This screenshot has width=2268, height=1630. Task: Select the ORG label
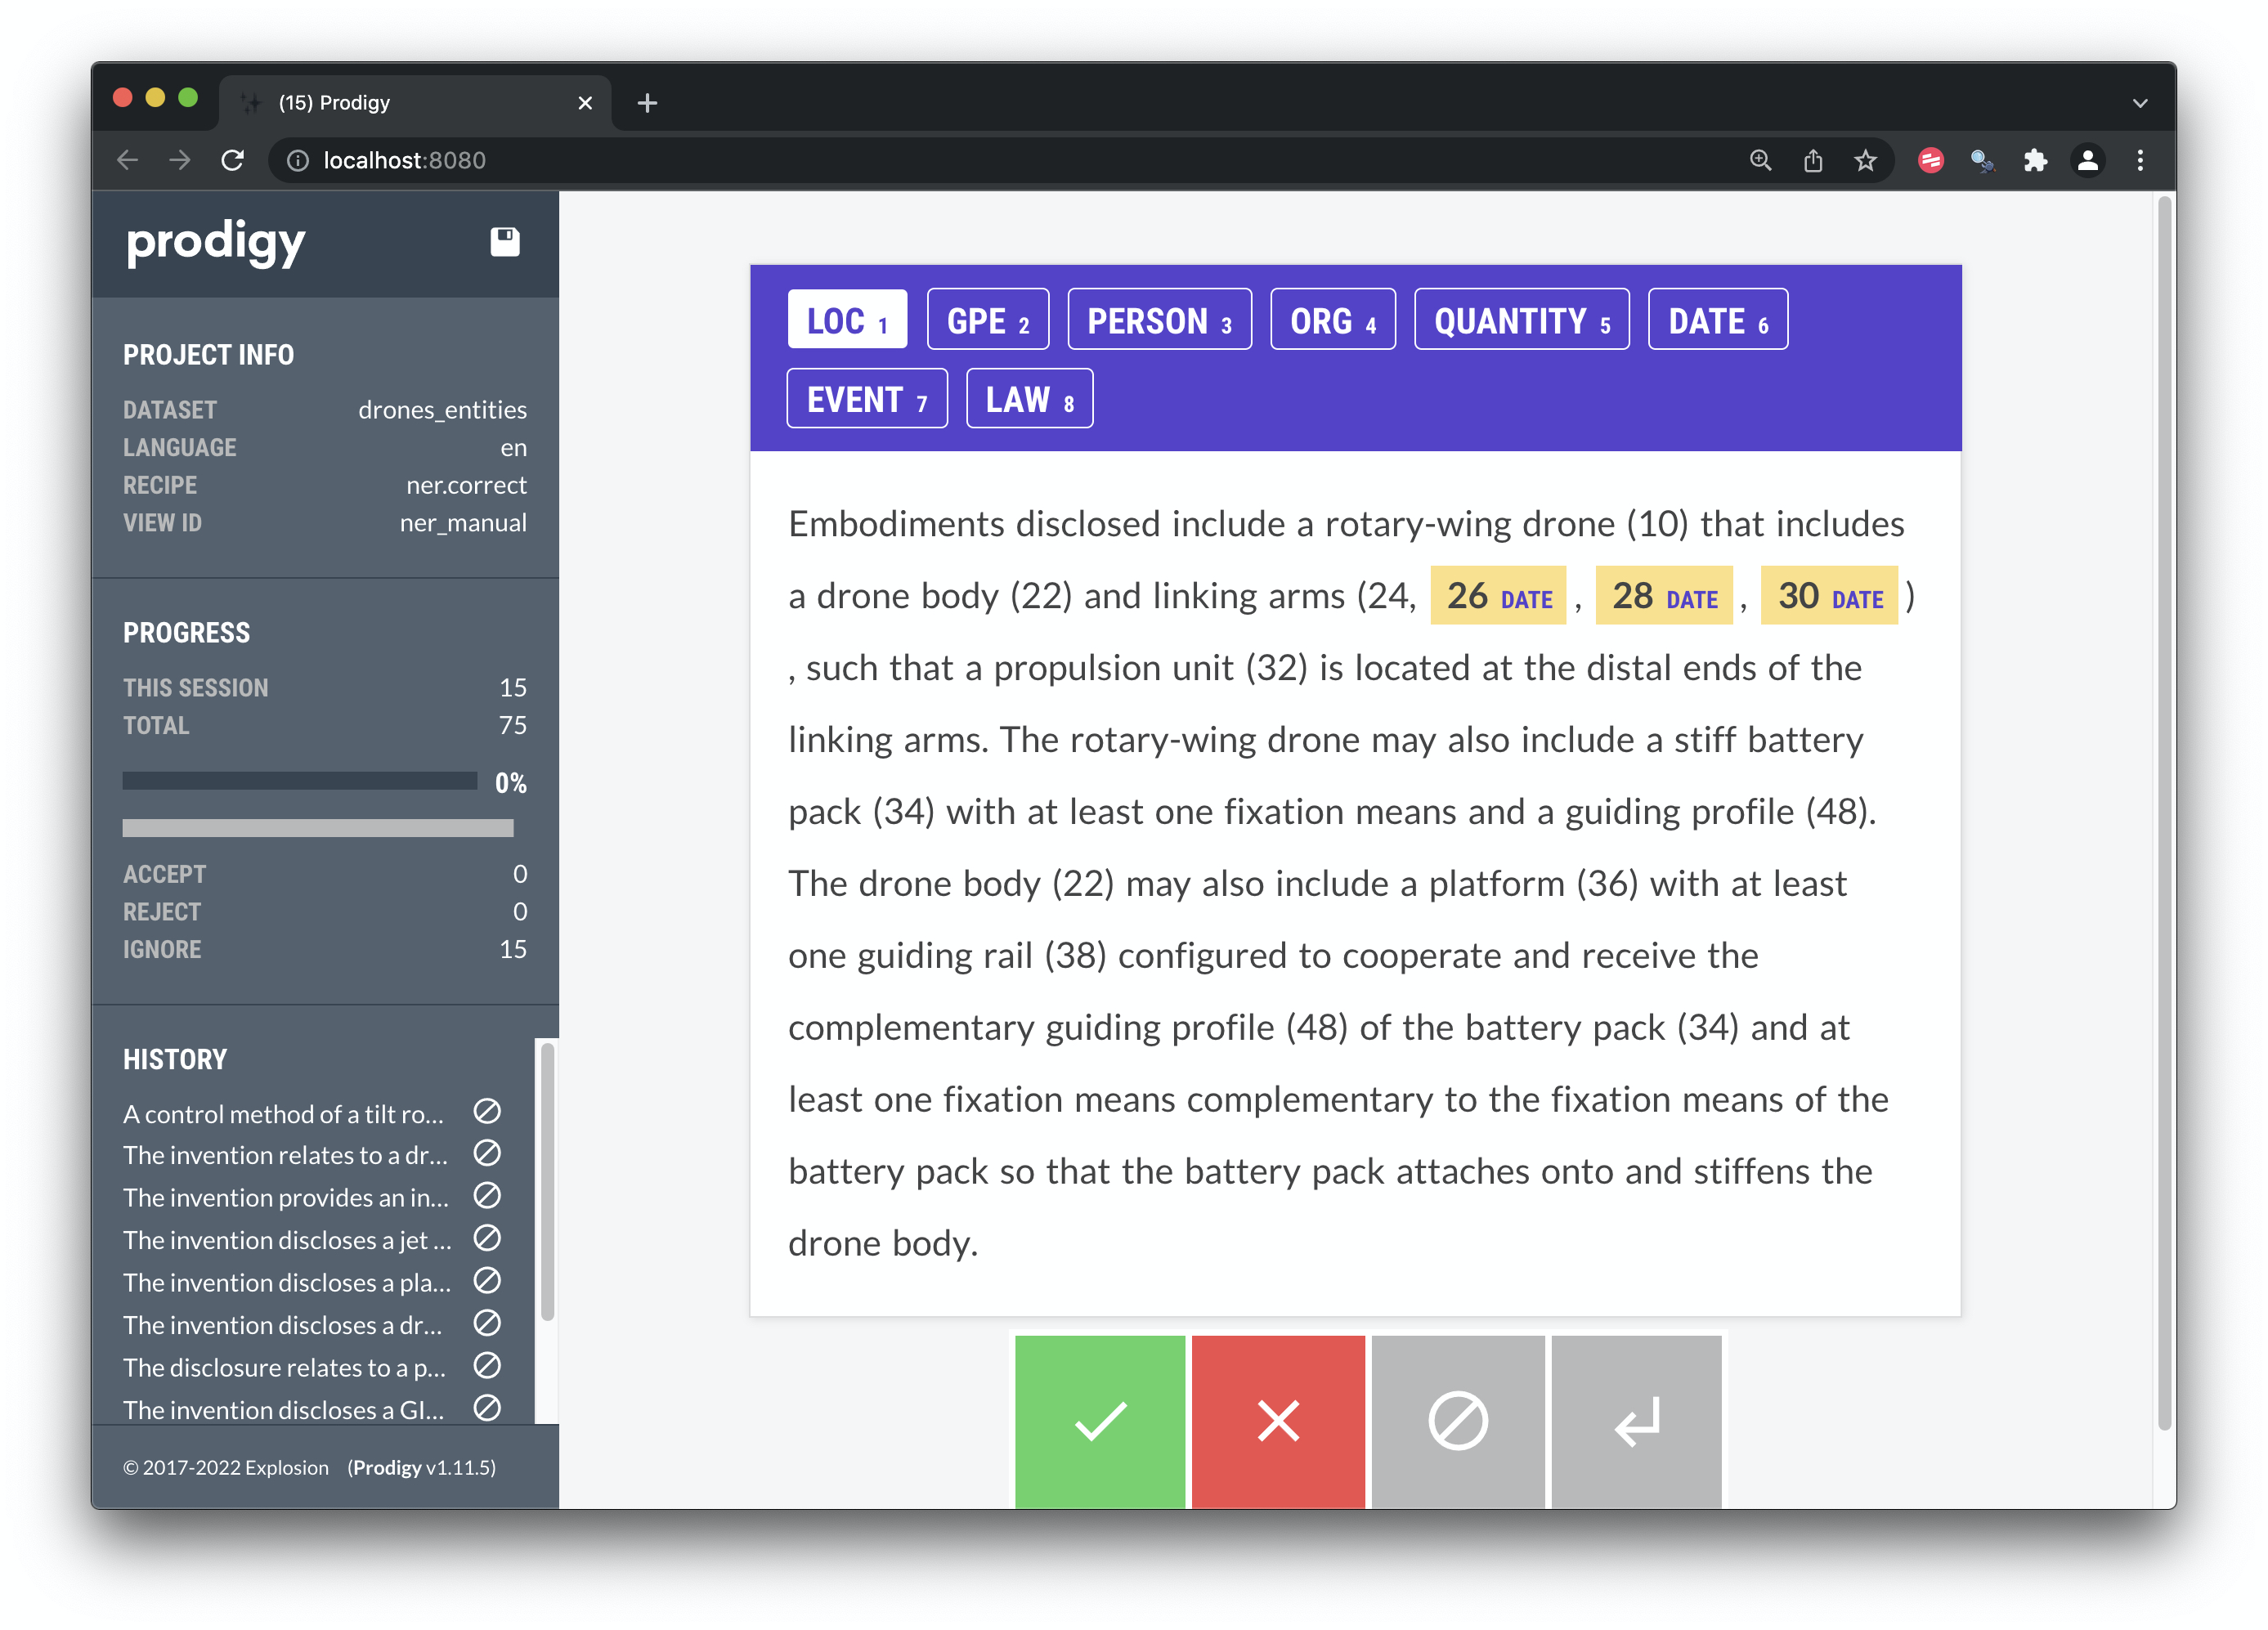pyautogui.click(x=1332, y=320)
